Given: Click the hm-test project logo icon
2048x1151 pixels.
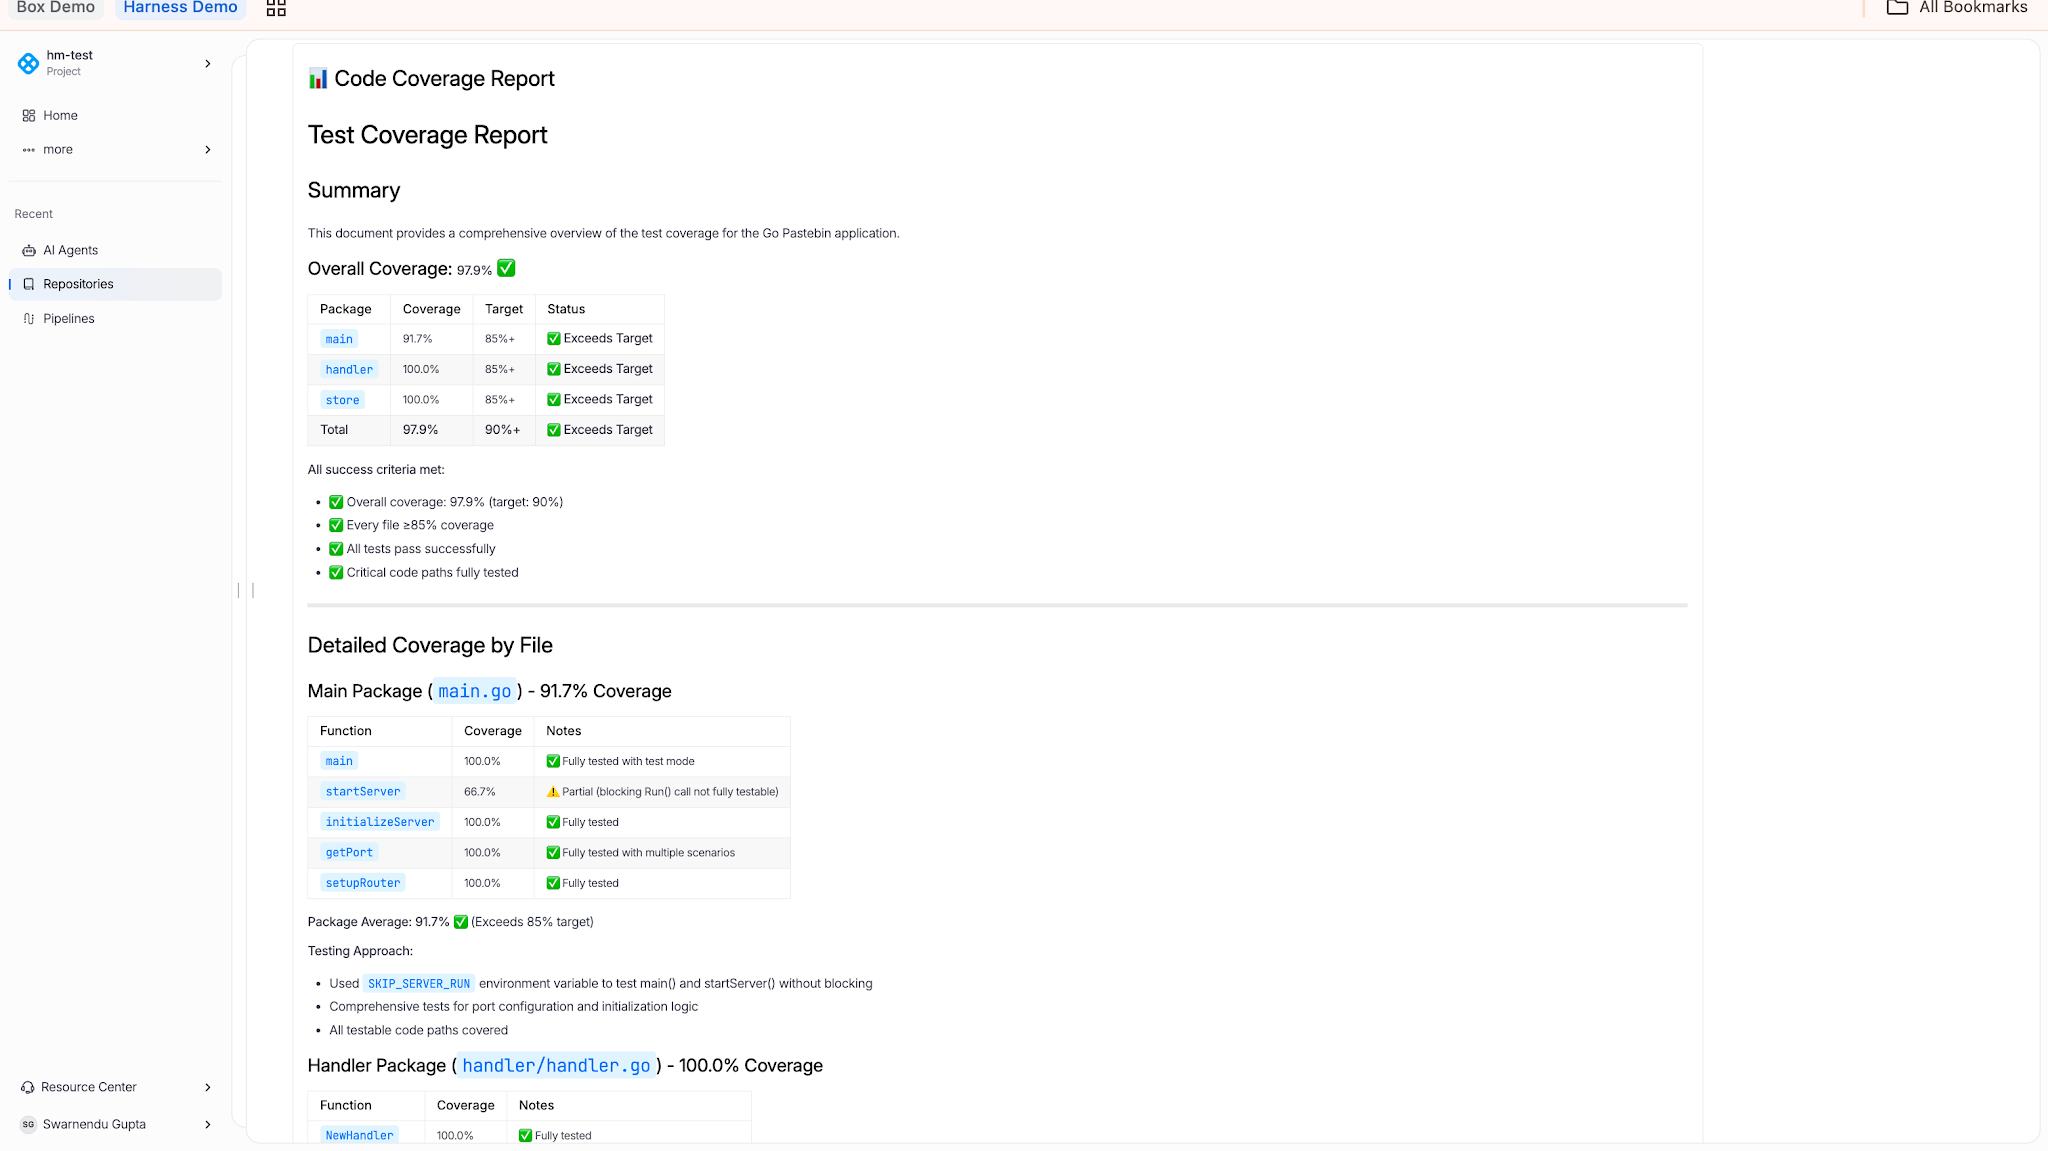Looking at the screenshot, I should pyautogui.click(x=28, y=63).
